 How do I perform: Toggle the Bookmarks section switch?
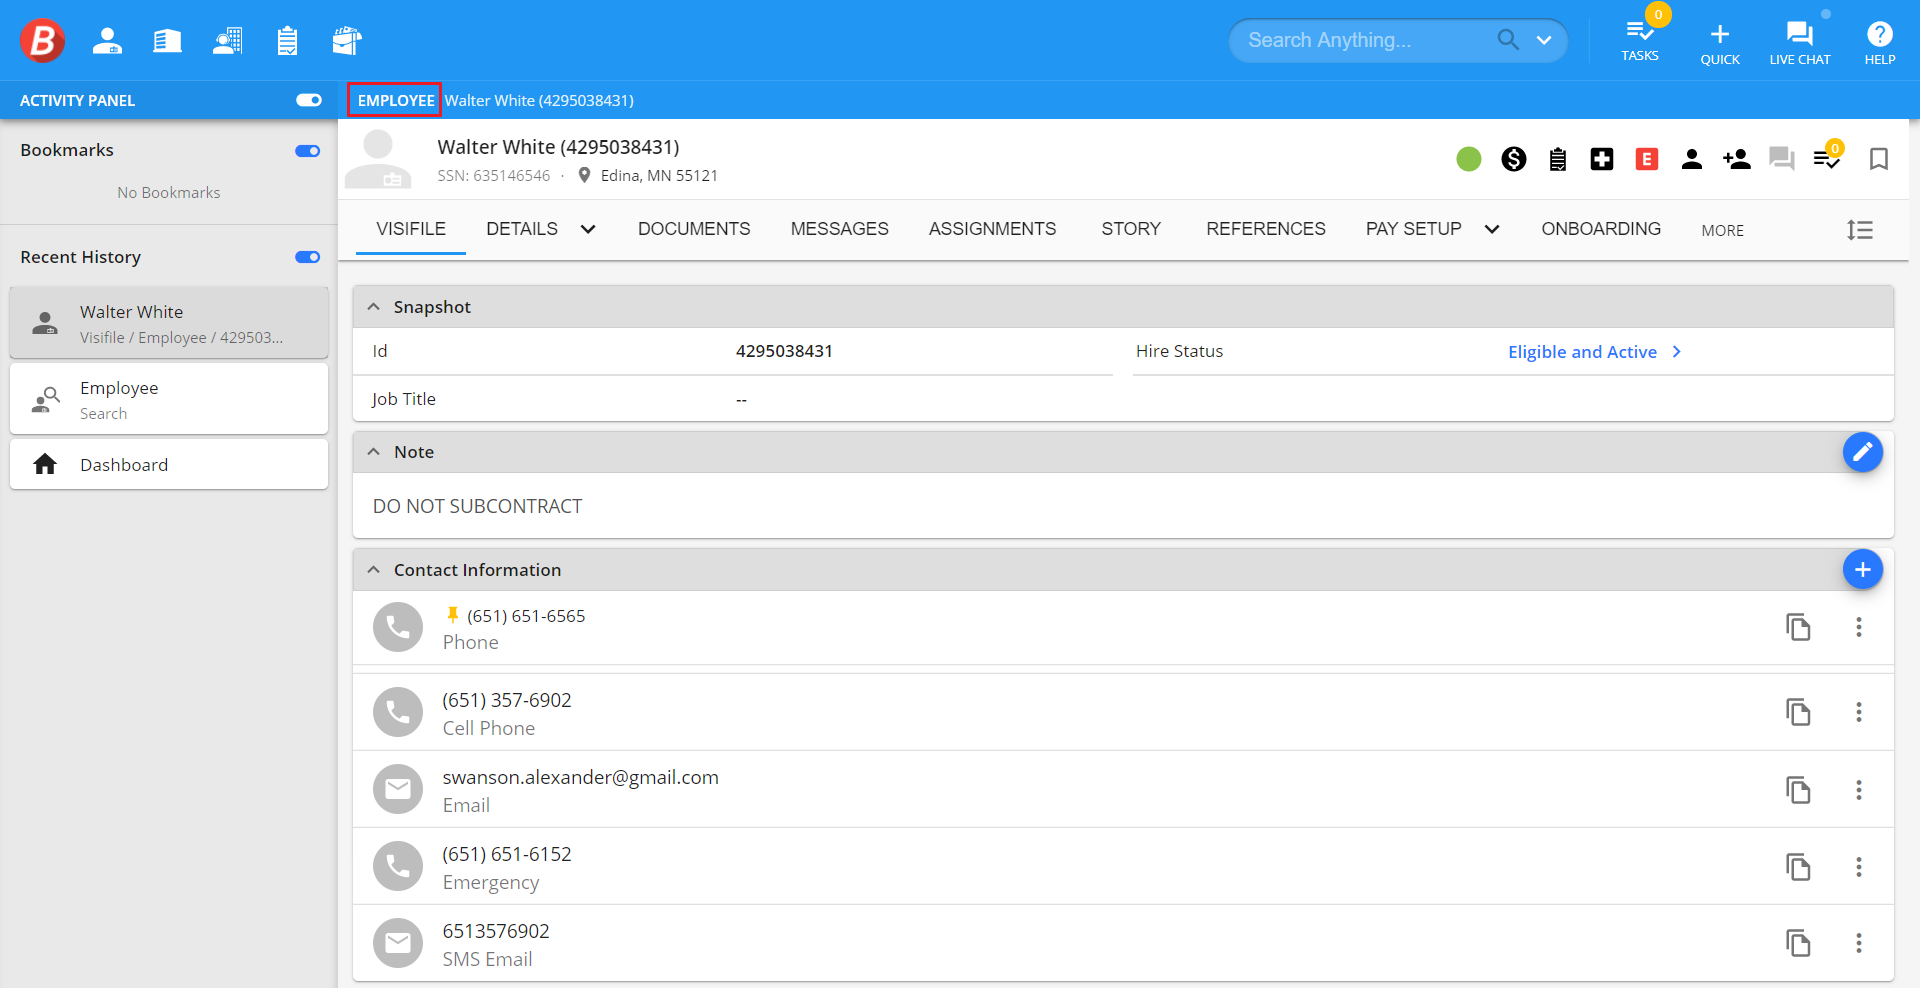click(308, 151)
